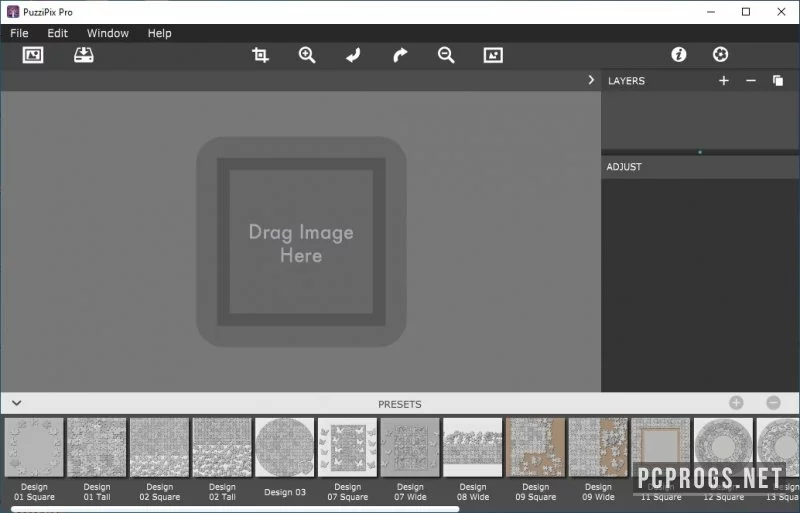Add preset with round plus button
Viewport: 800px width, 513px height.
(x=736, y=403)
